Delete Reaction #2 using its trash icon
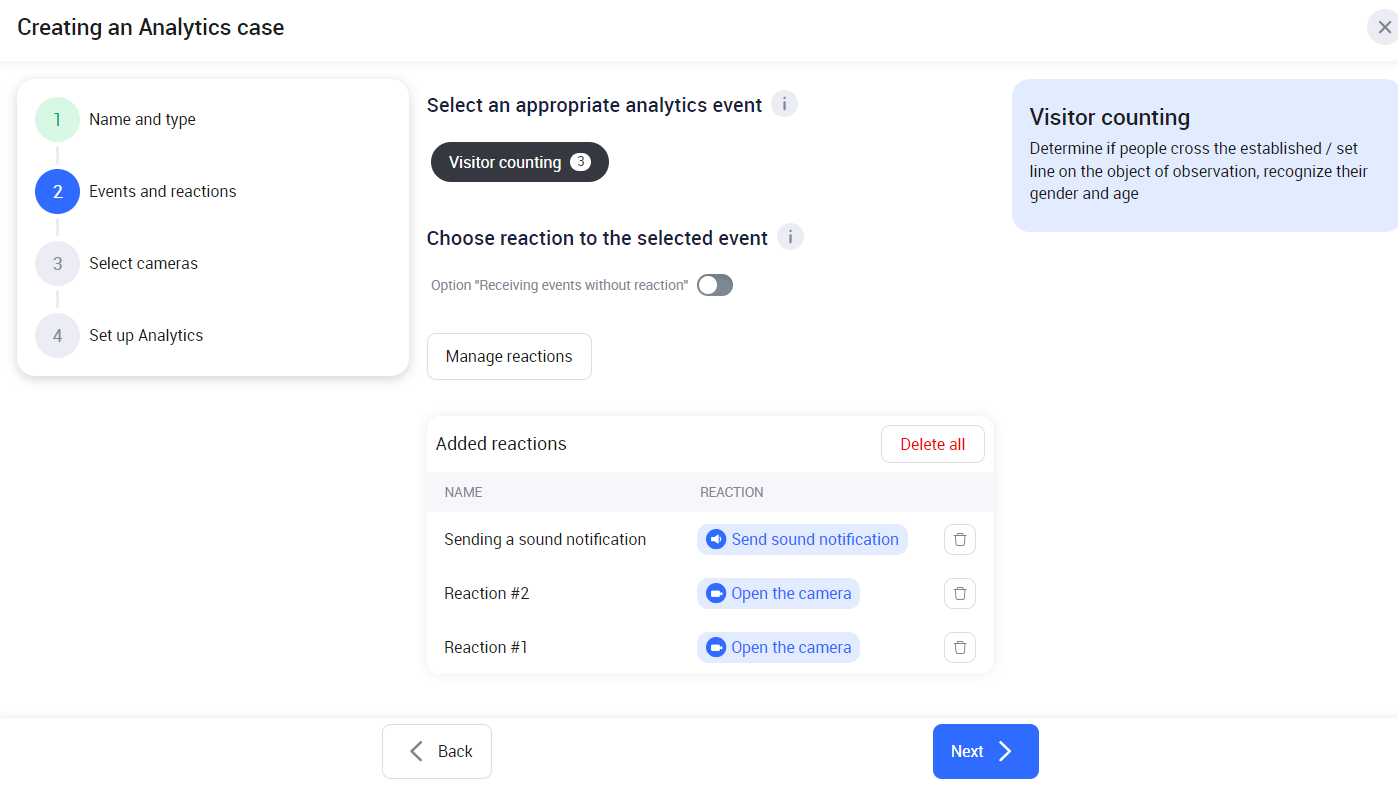The width and height of the screenshot is (1398, 785). click(959, 594)
